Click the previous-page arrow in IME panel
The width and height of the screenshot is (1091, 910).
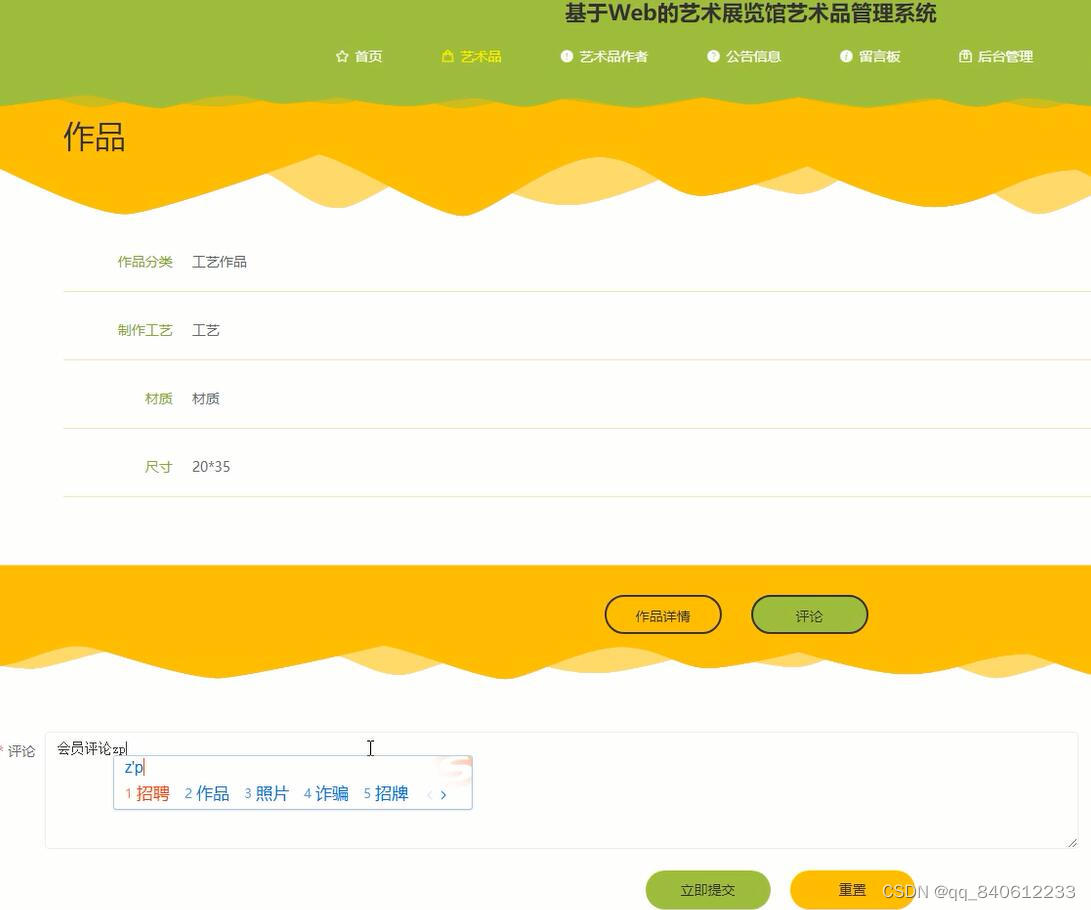(431, 794)
